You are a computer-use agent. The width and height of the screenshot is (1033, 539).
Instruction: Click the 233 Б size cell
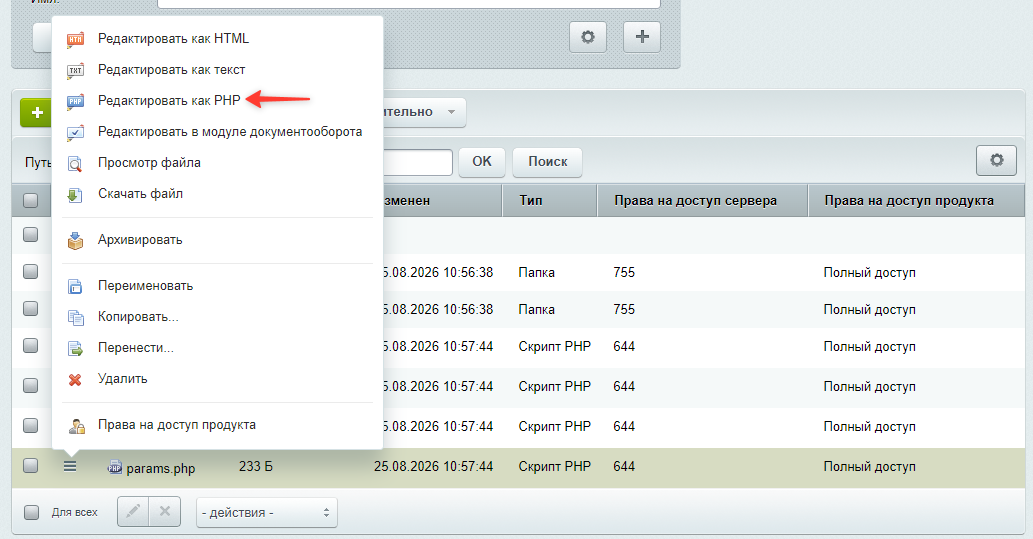tap(256, 467)
